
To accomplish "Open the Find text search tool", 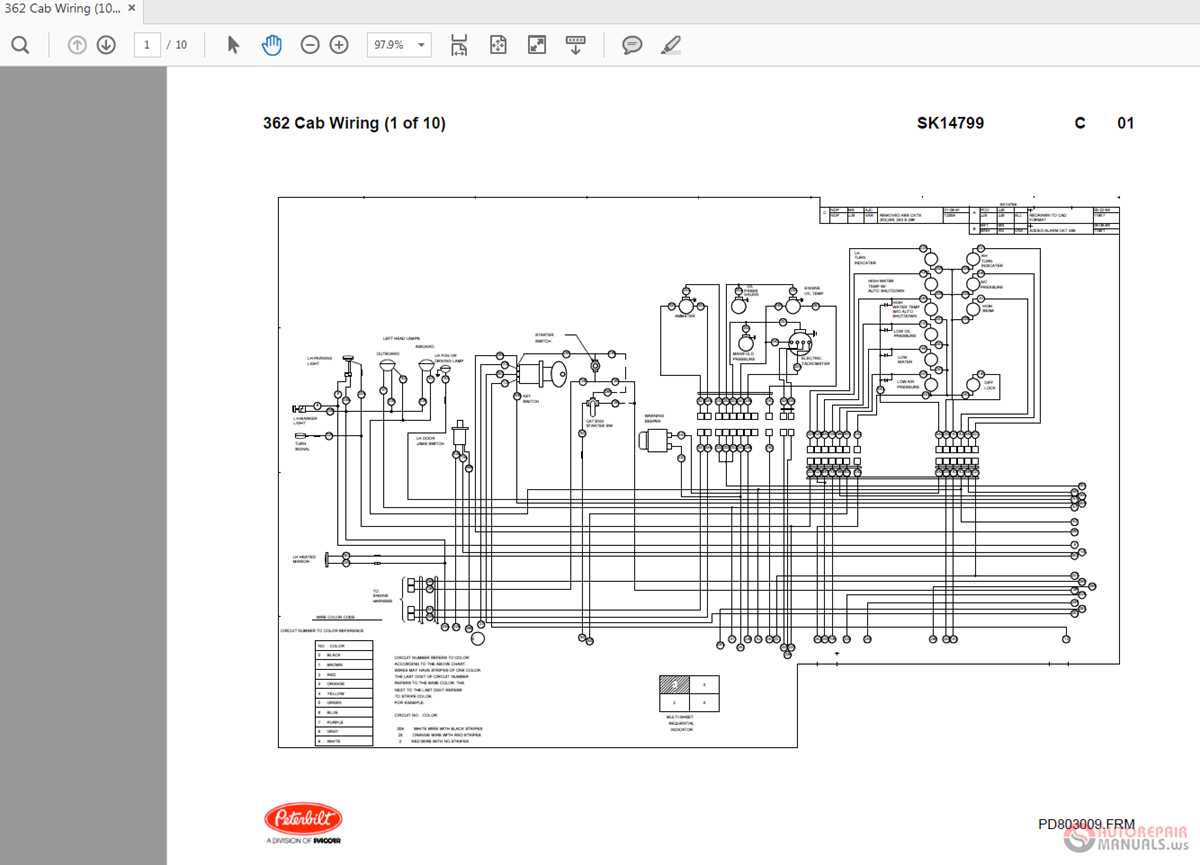I will click(20, 45).
